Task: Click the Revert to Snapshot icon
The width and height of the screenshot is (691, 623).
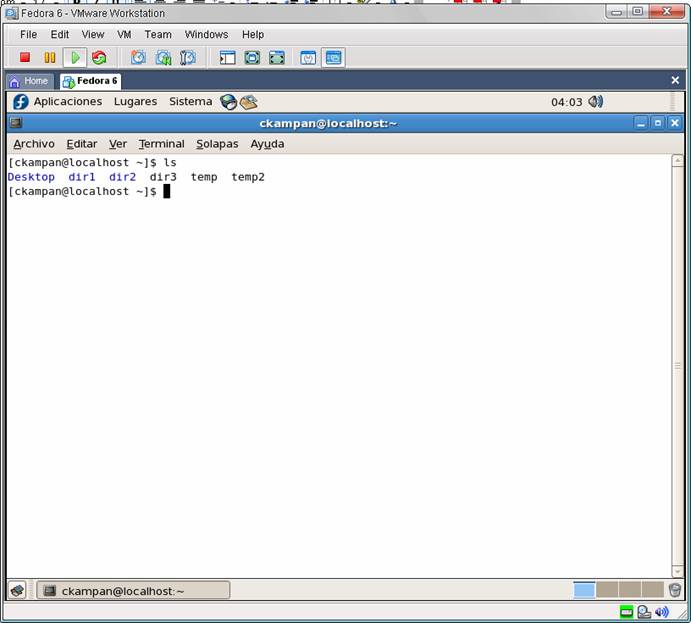Action: click(163, 57)
